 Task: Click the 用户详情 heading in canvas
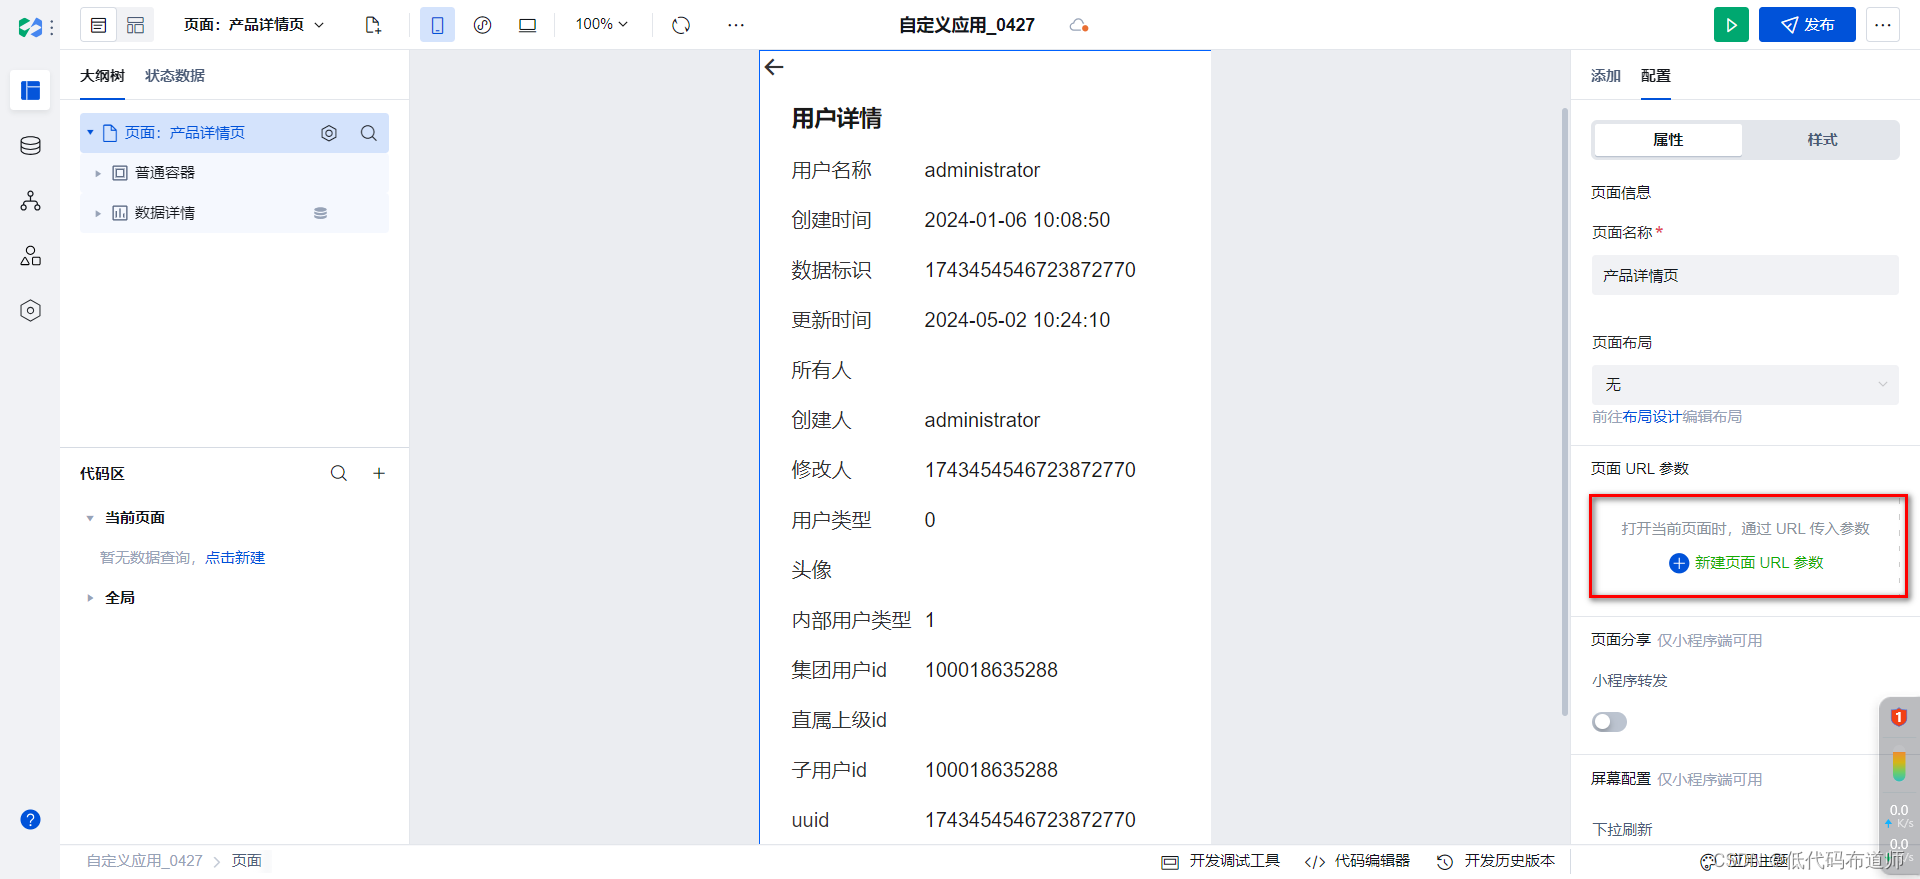(x=837, y=119)
